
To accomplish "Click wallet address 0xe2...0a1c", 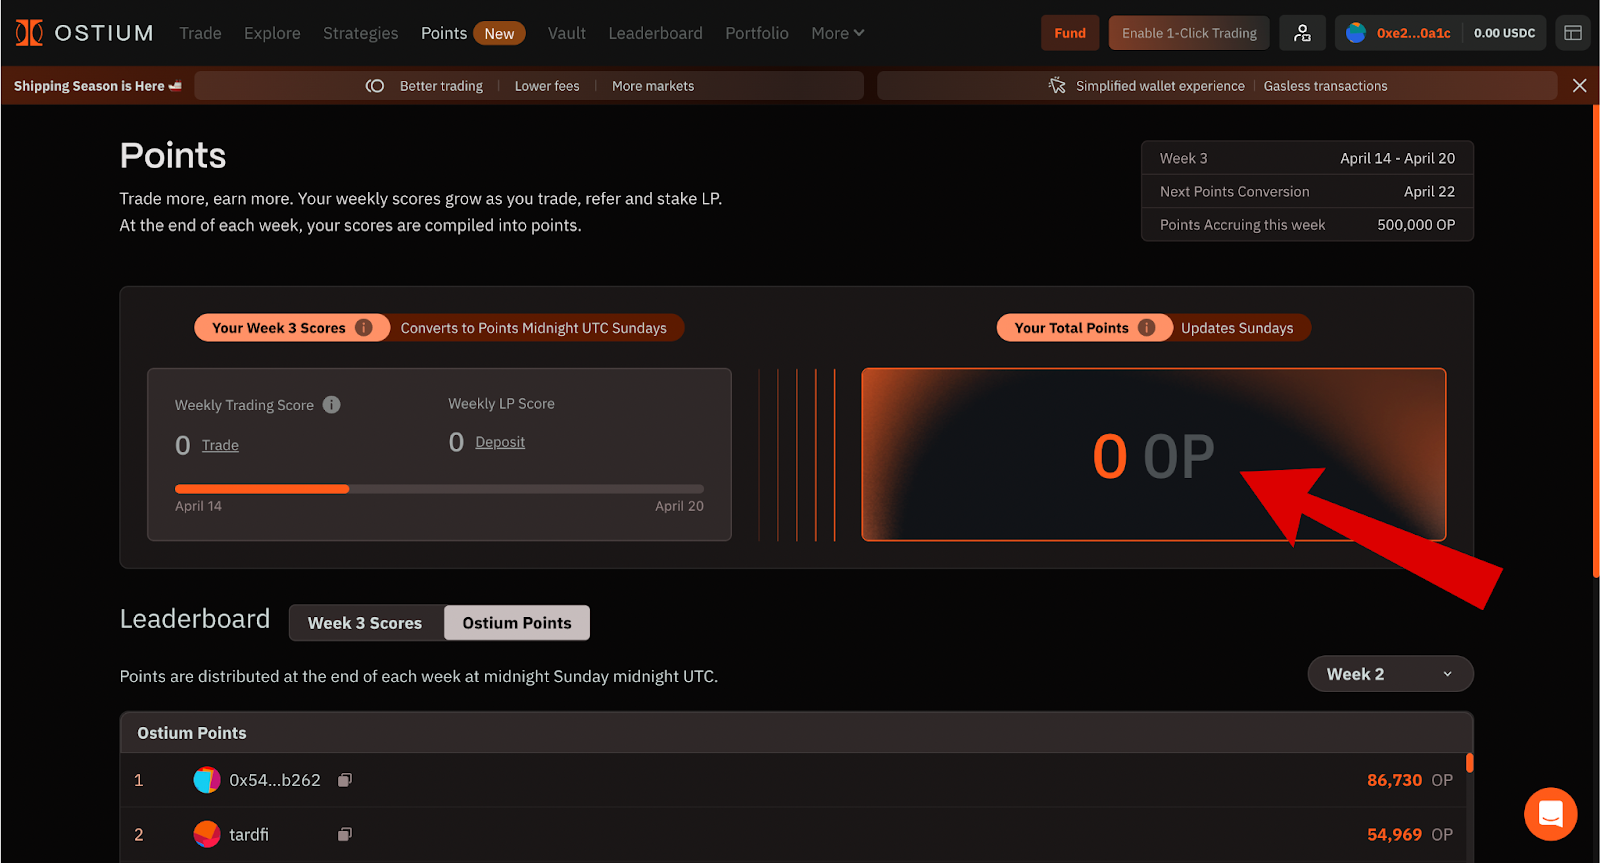I will [x=1413, y=33].
